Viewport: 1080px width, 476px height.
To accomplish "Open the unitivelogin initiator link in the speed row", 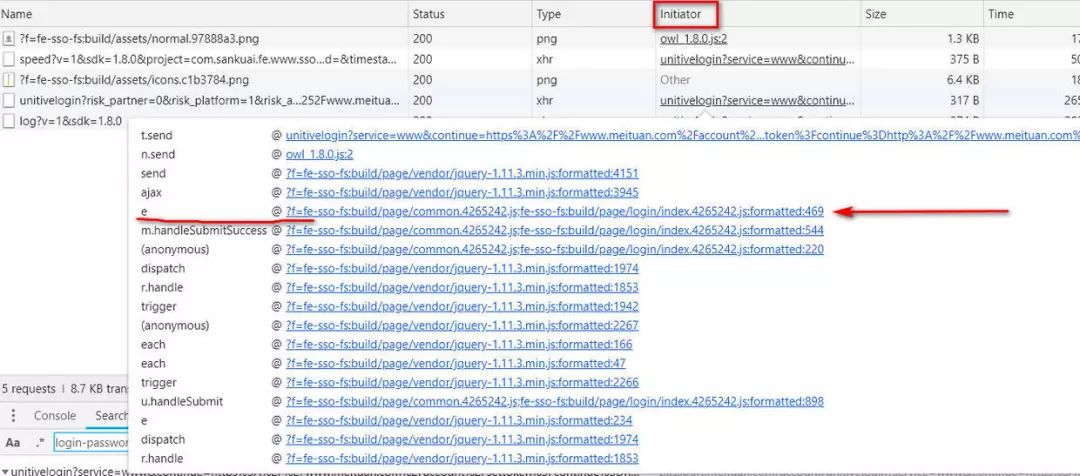I will tap(758, 60).
